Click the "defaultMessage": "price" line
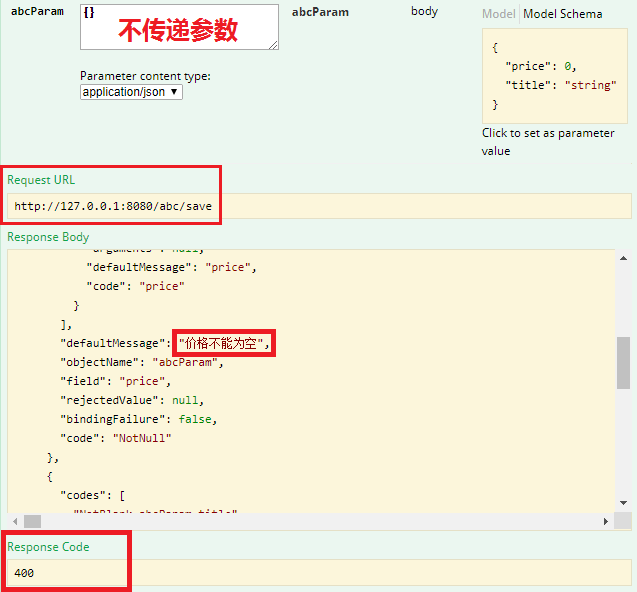The height and width of the screenshot is (592, 637). point(171,267)
